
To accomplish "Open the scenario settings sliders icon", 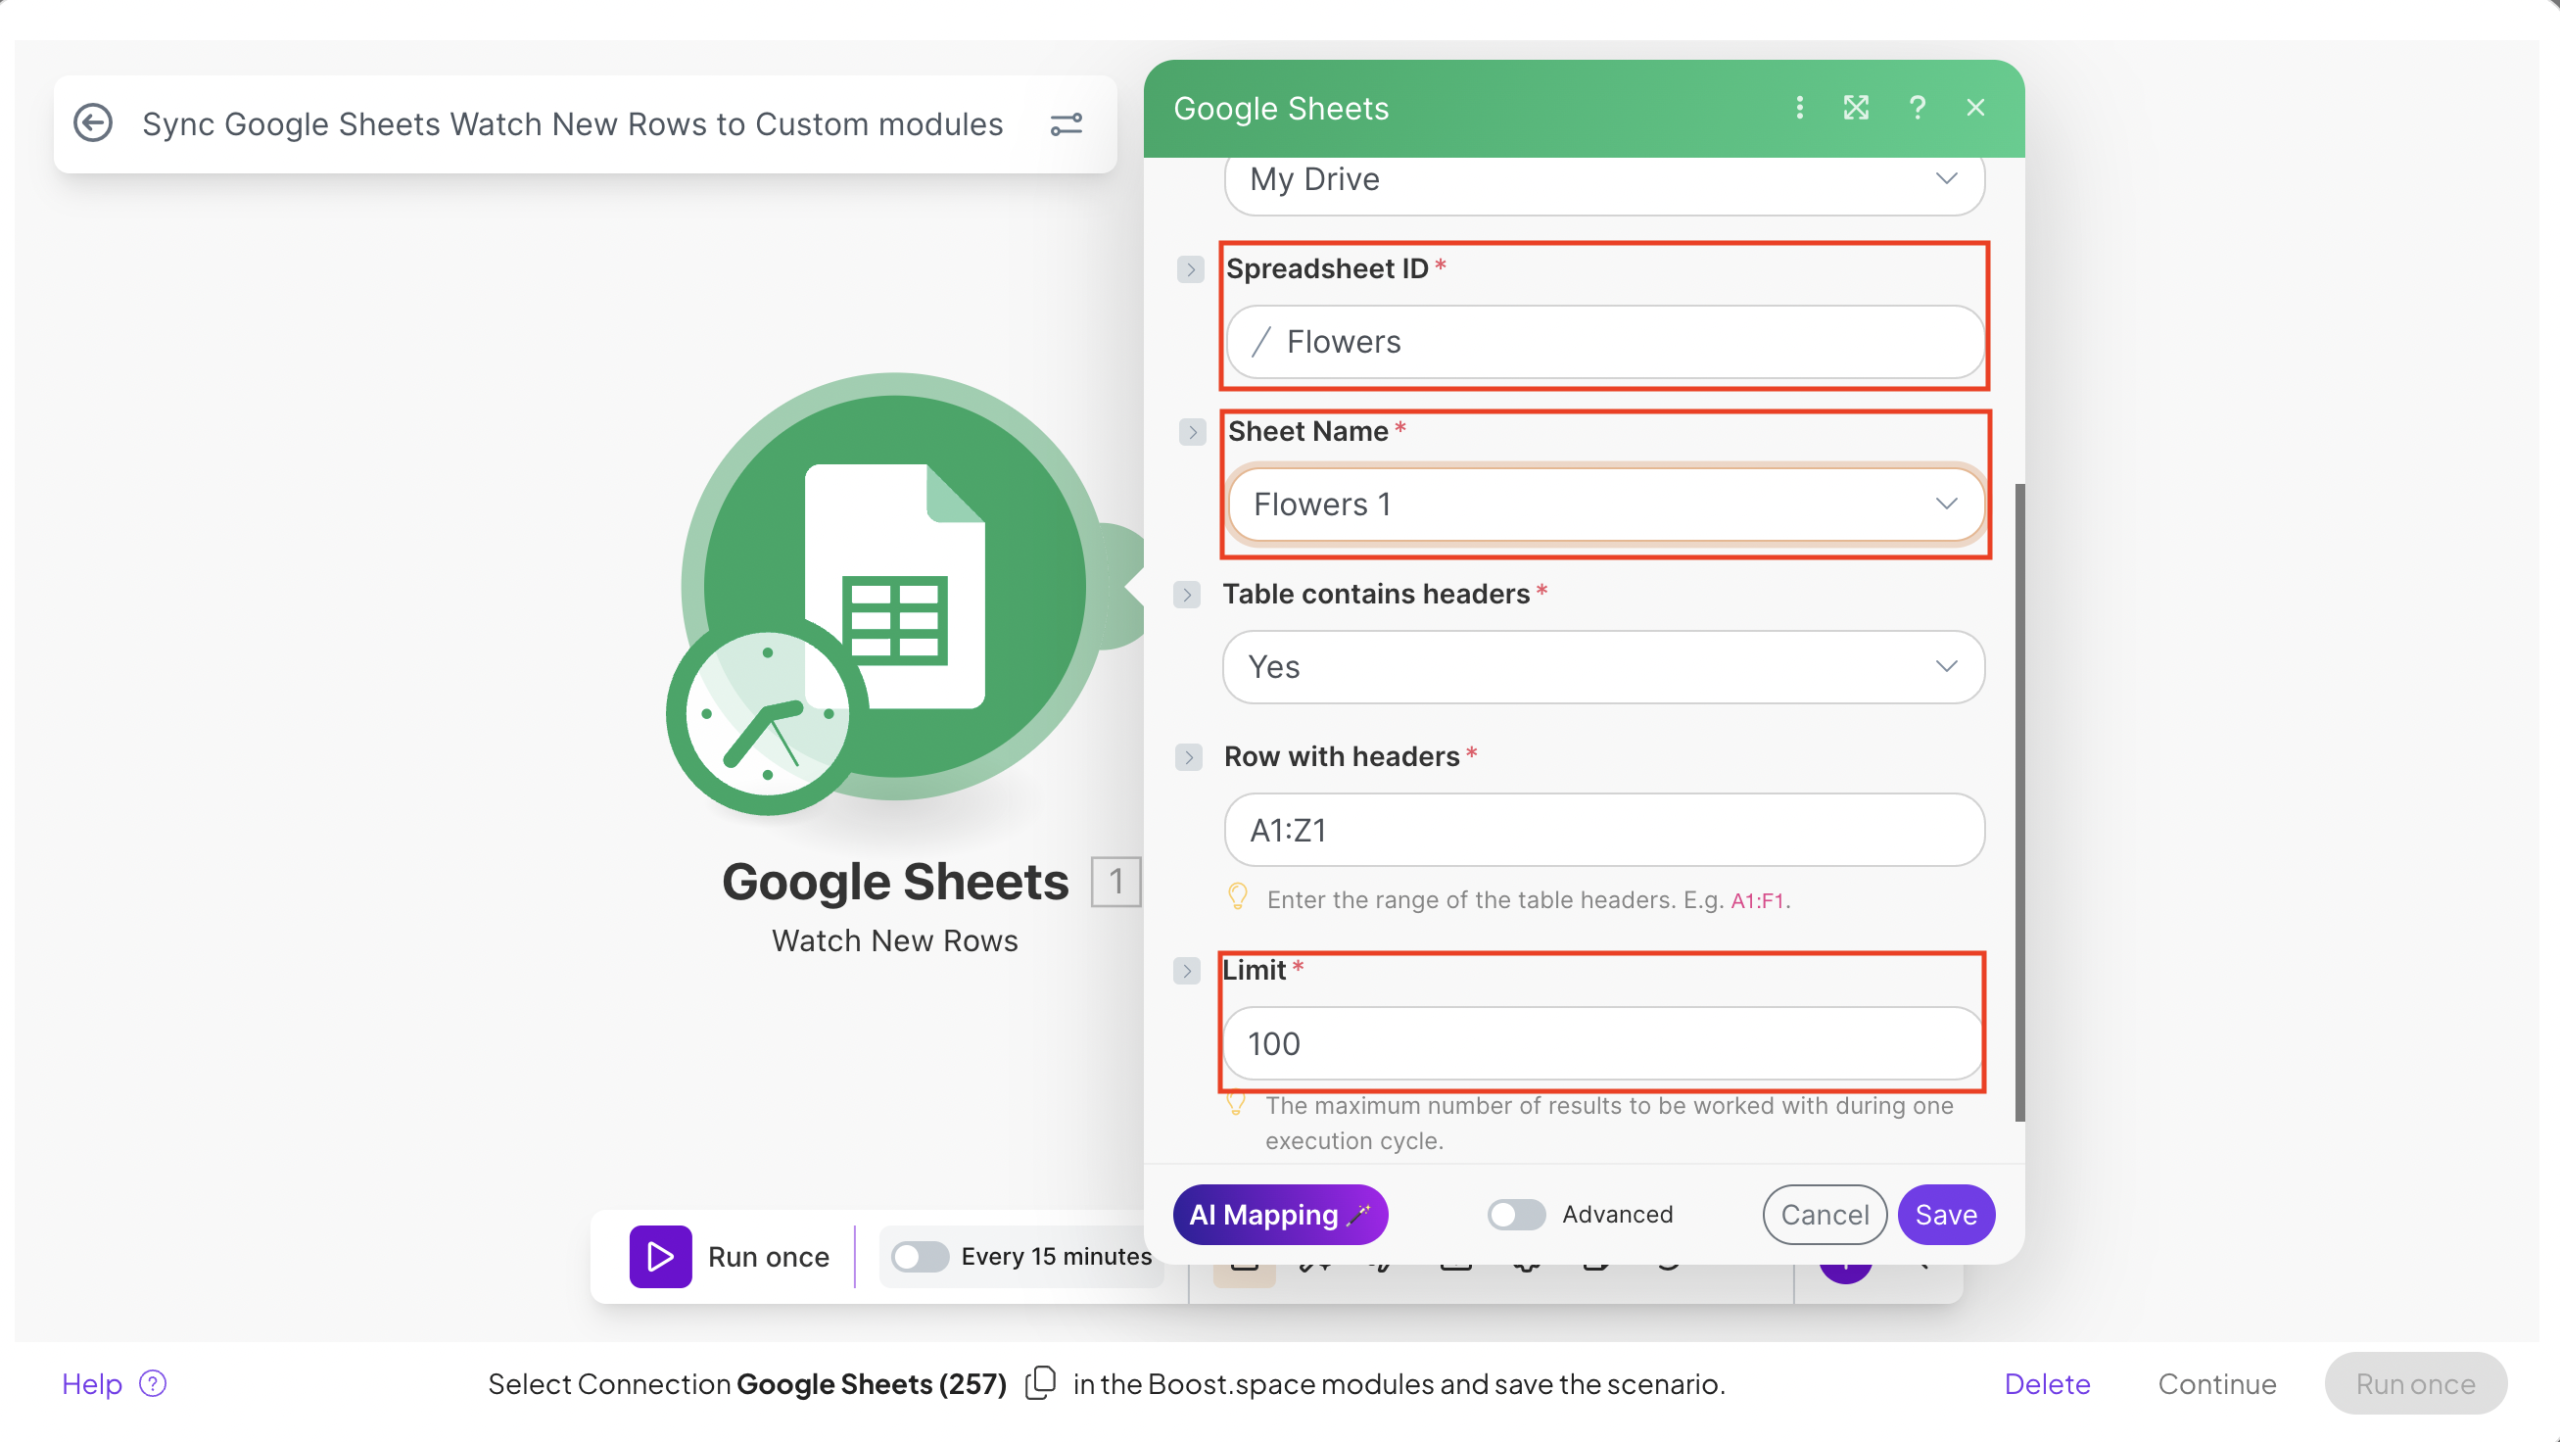I will click(1066, 124).
